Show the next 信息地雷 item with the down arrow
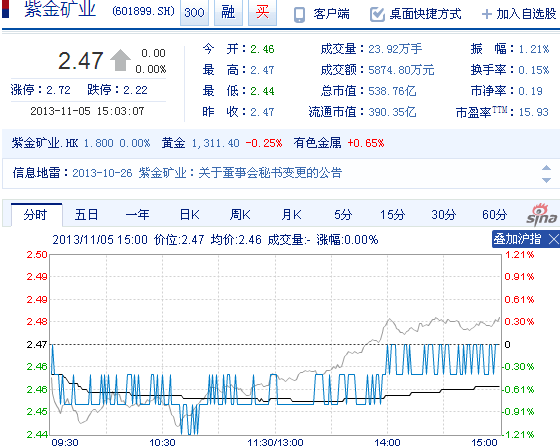This screenshot has width=560, height=448. [x=546, y=180]
